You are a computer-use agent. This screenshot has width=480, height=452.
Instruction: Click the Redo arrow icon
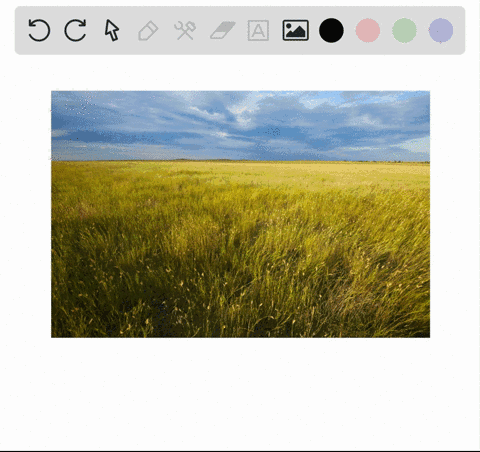tap(75, 30)
